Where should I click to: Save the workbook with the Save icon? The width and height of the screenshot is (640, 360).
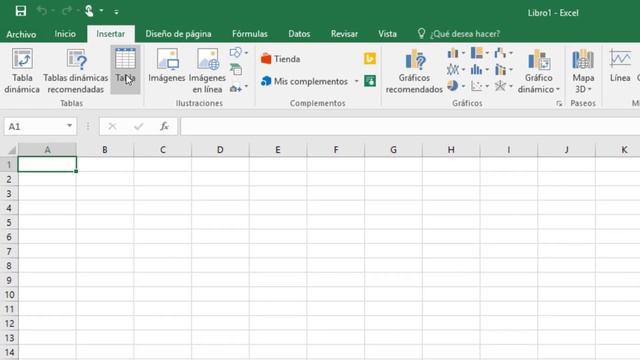click(20, 11)
